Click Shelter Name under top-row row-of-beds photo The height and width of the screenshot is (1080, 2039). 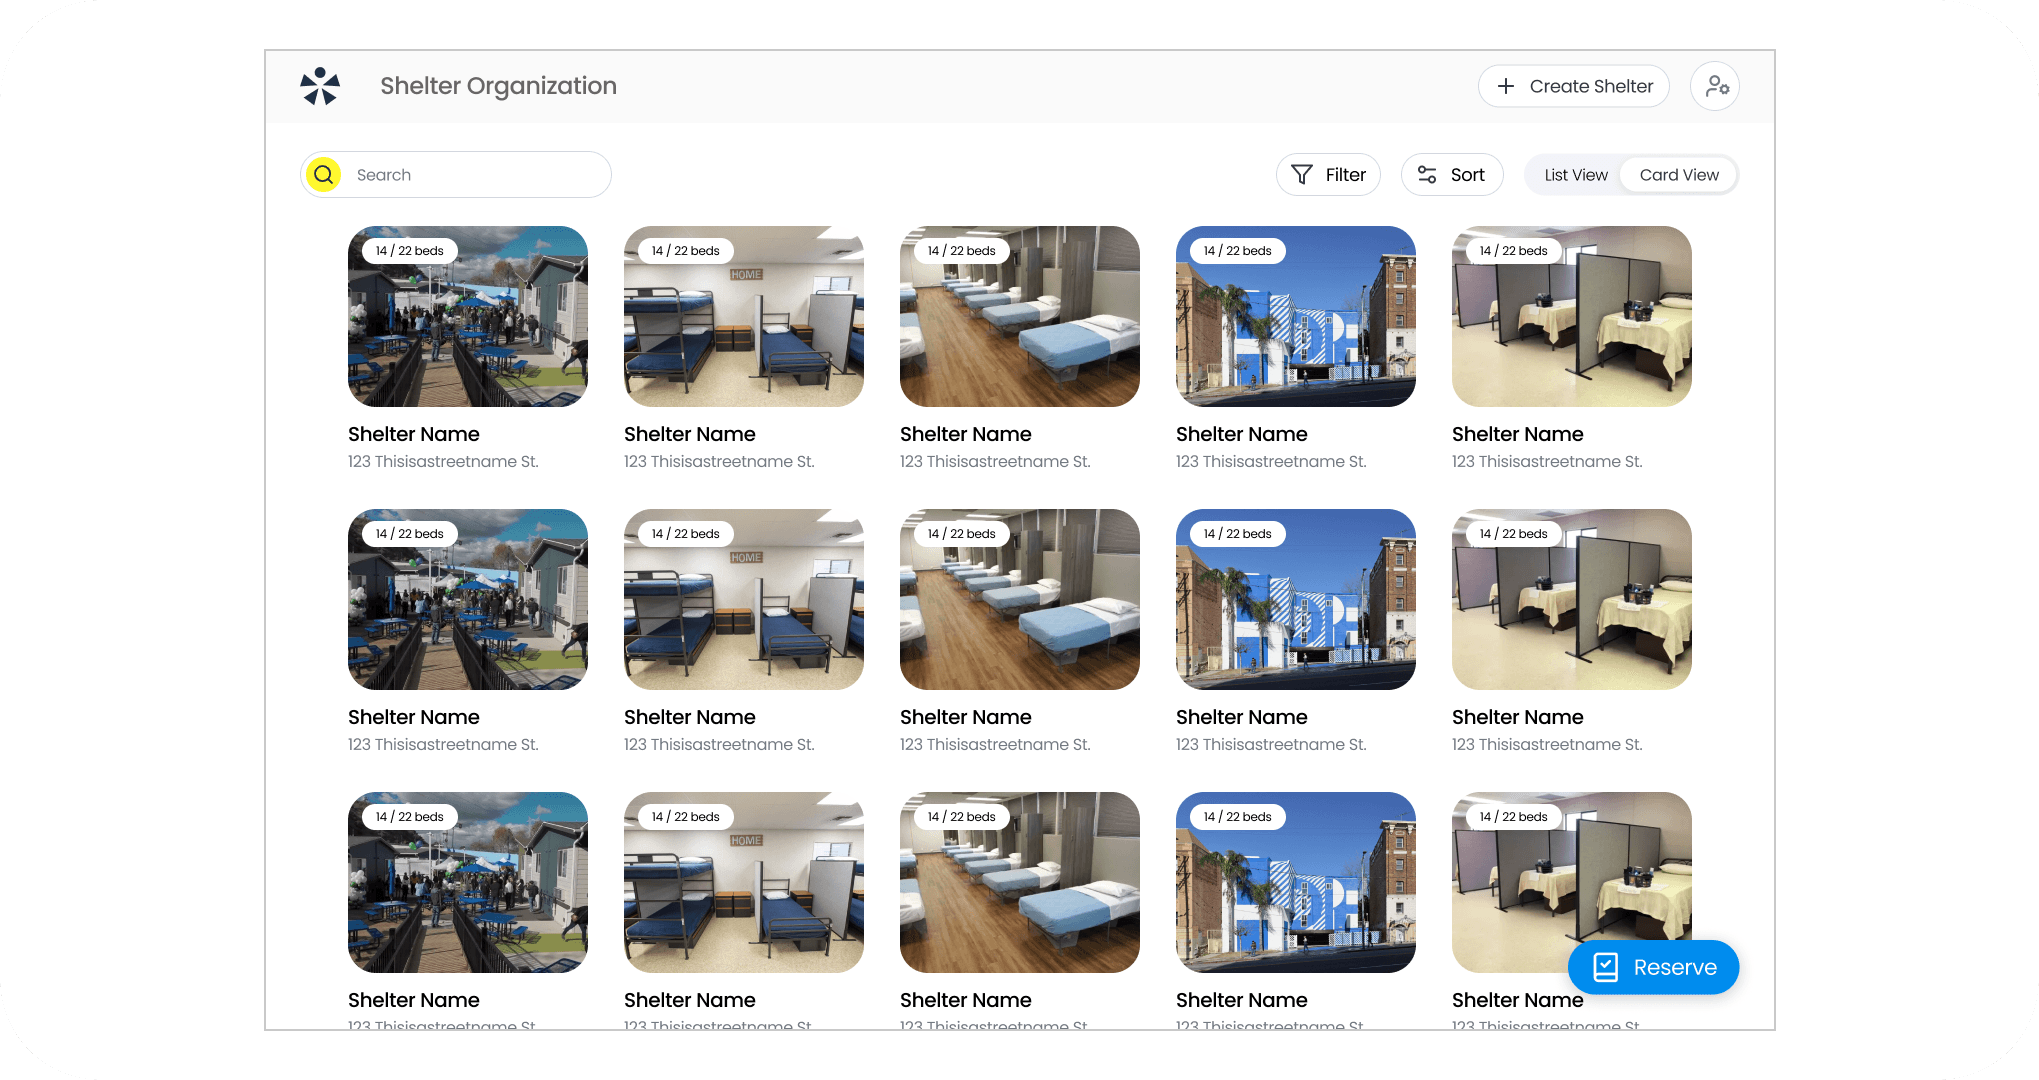tap(965, 434)
